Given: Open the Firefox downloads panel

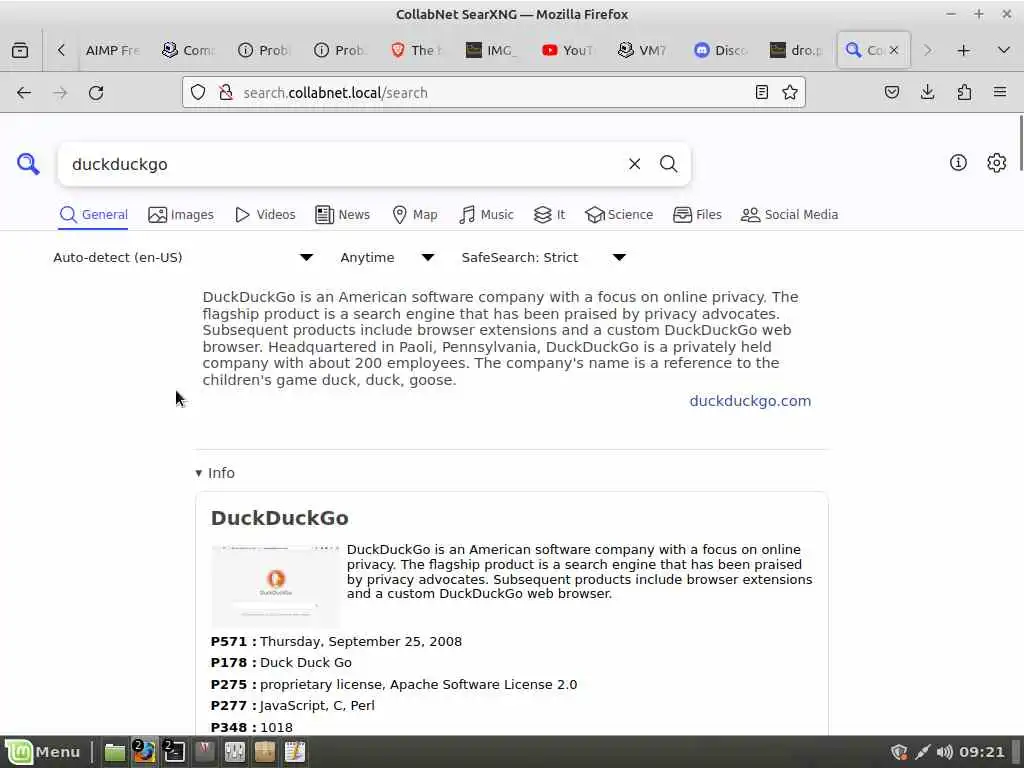Looking at the screenshot, I should pos(927,92).
